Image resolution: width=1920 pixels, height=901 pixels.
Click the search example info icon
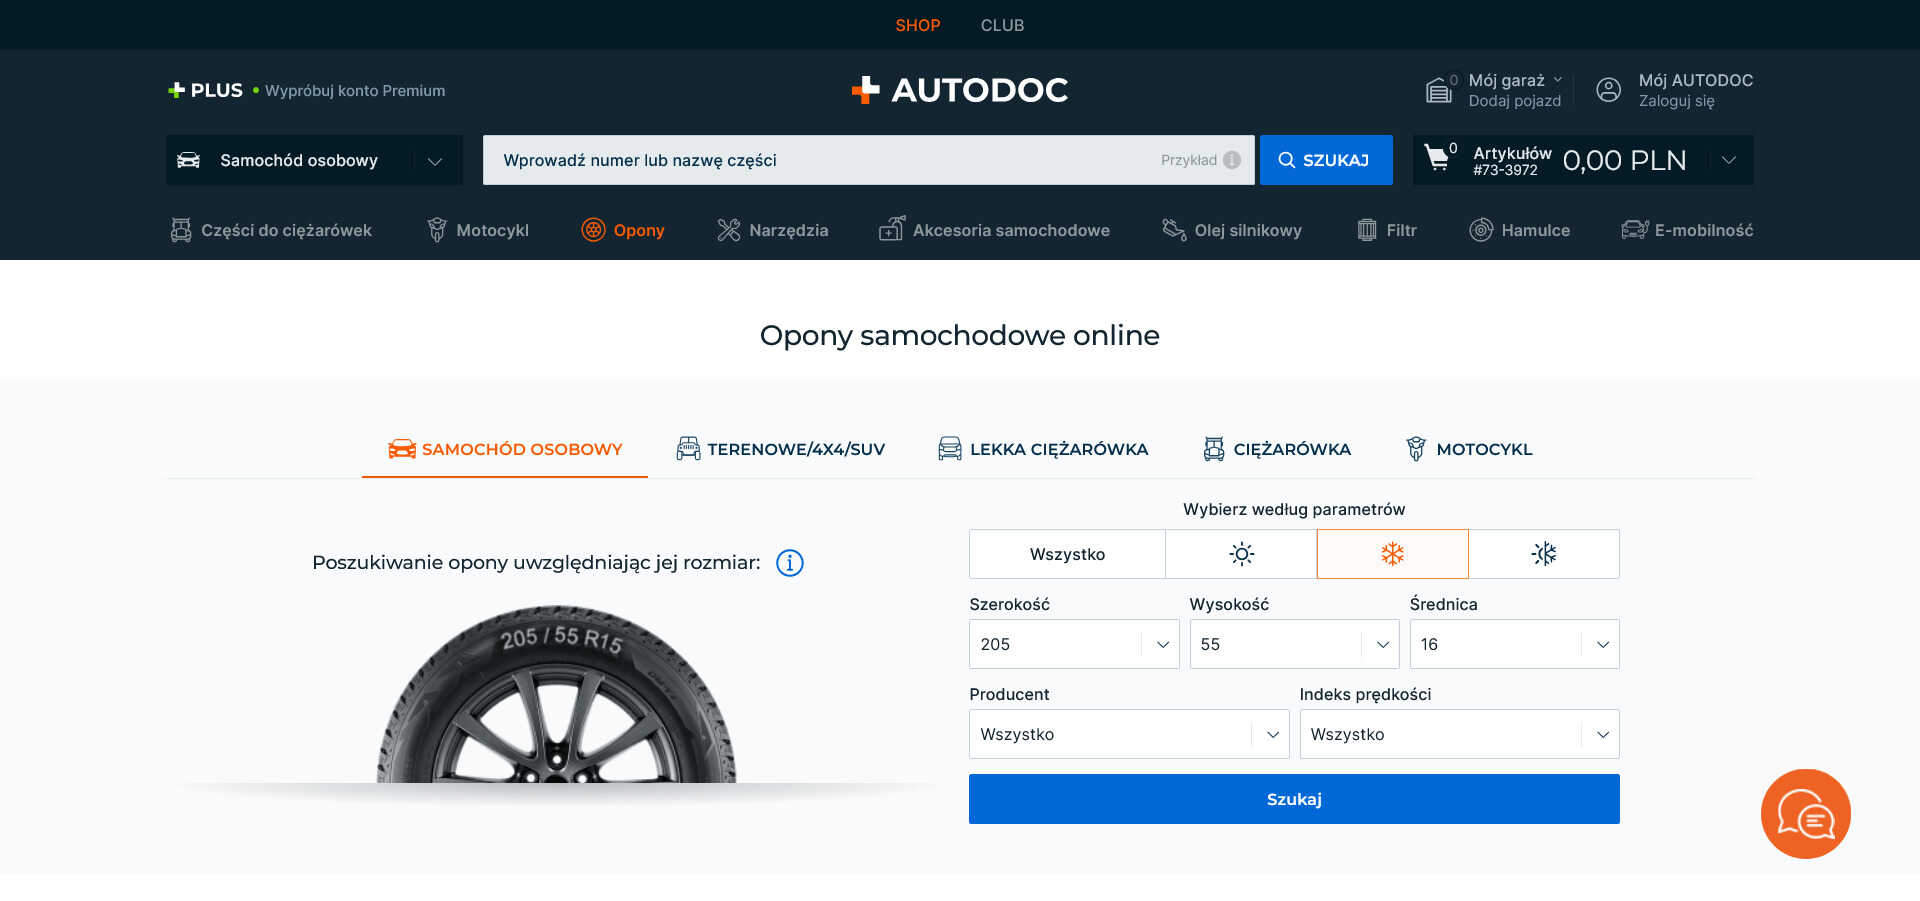[x=1232, y=160]
